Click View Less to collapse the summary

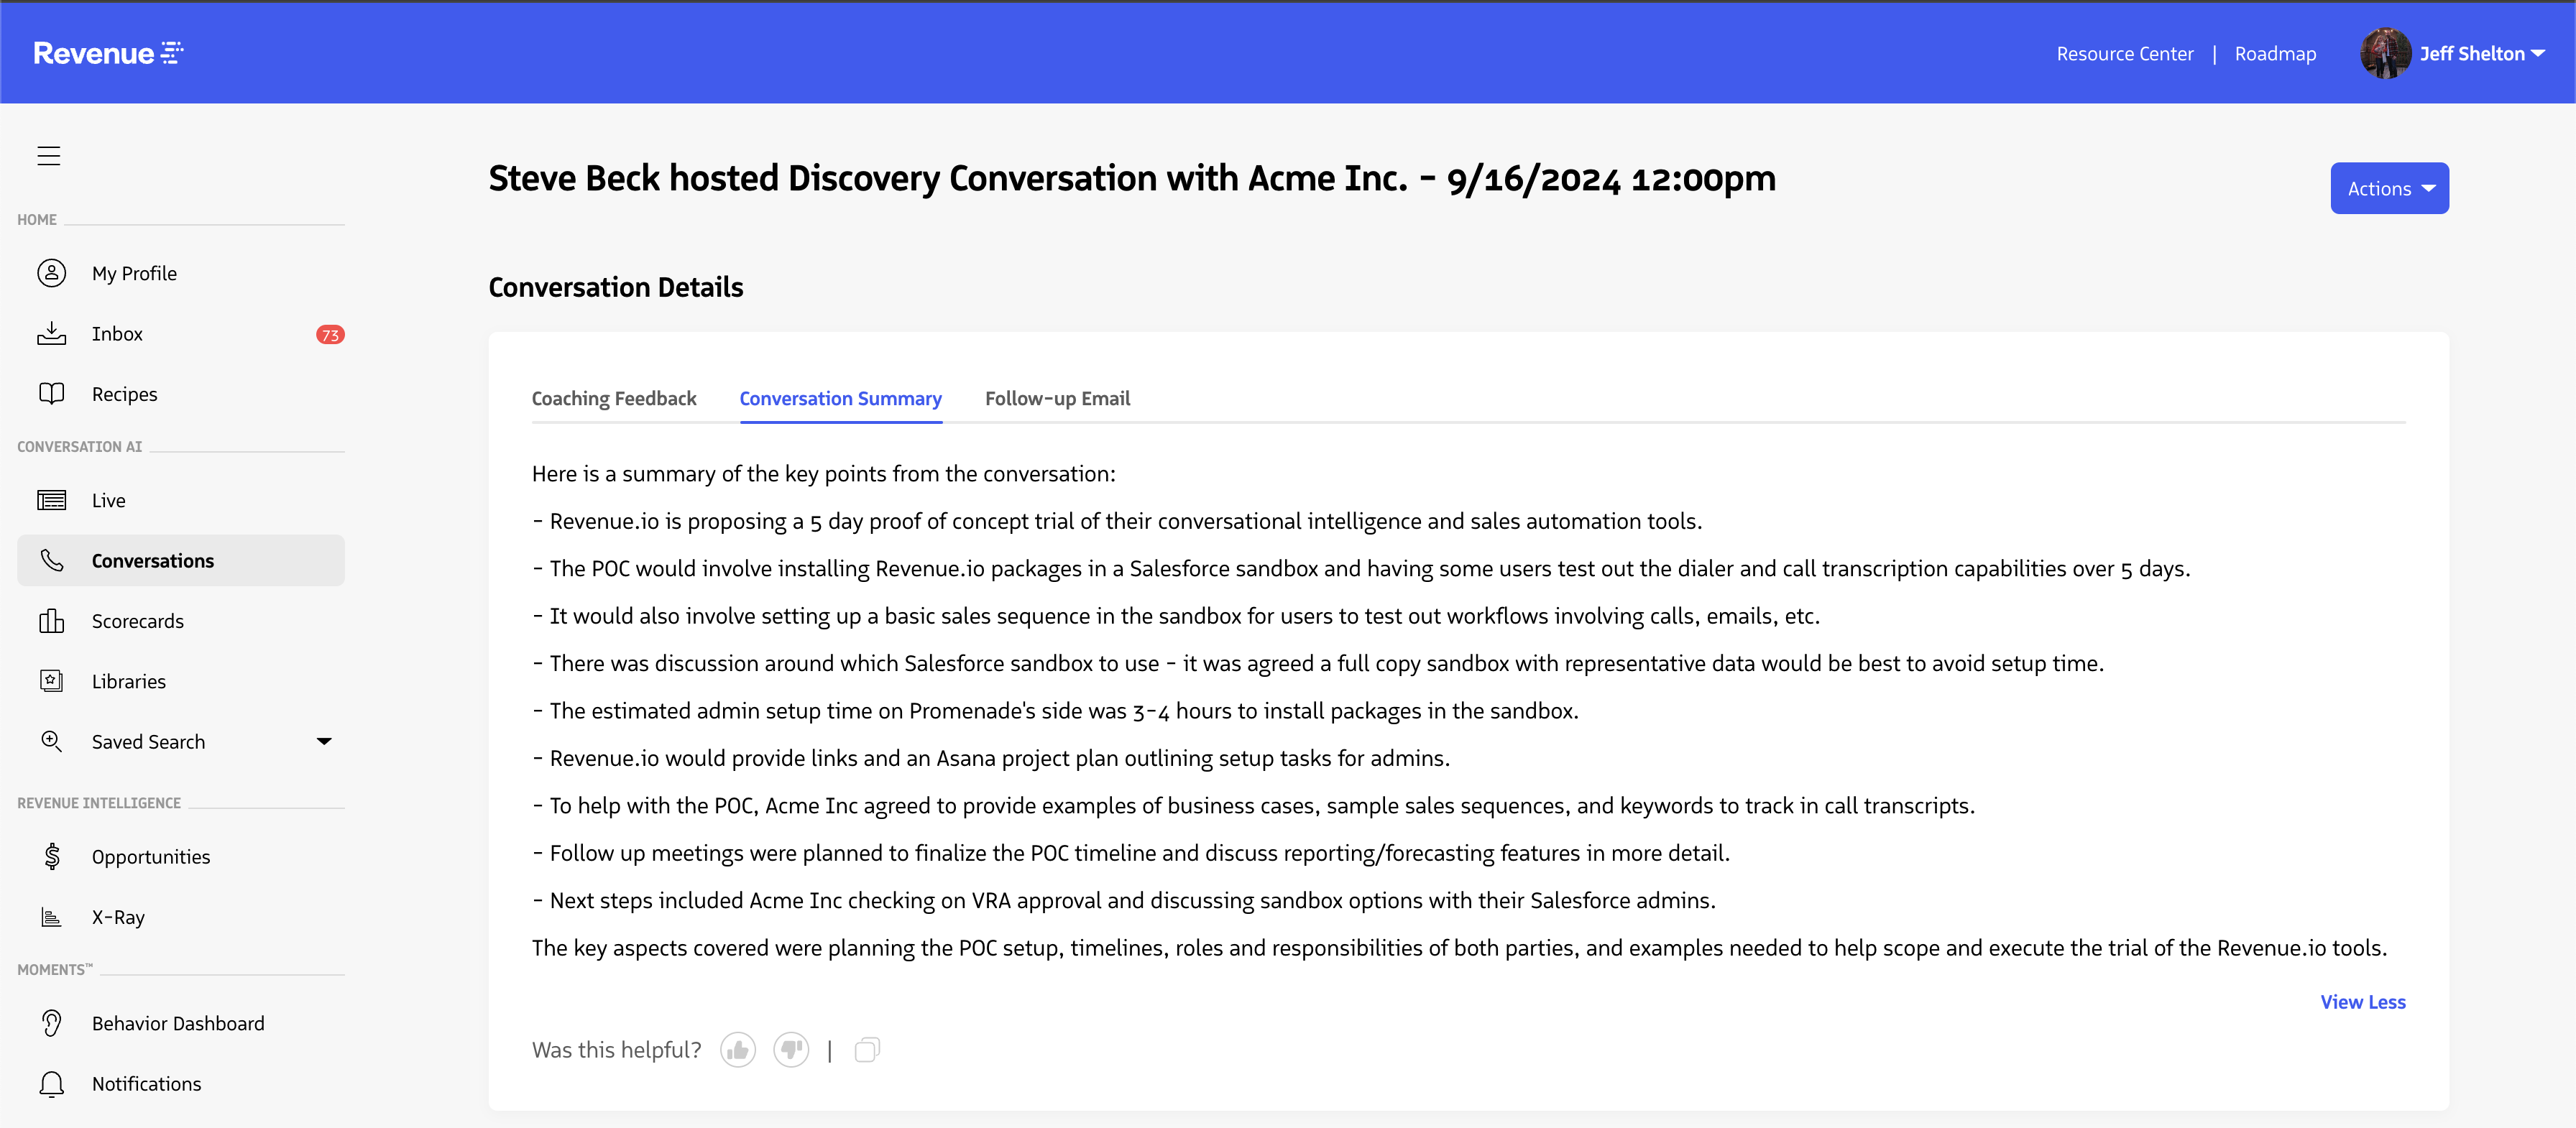coord(2362,1002)
